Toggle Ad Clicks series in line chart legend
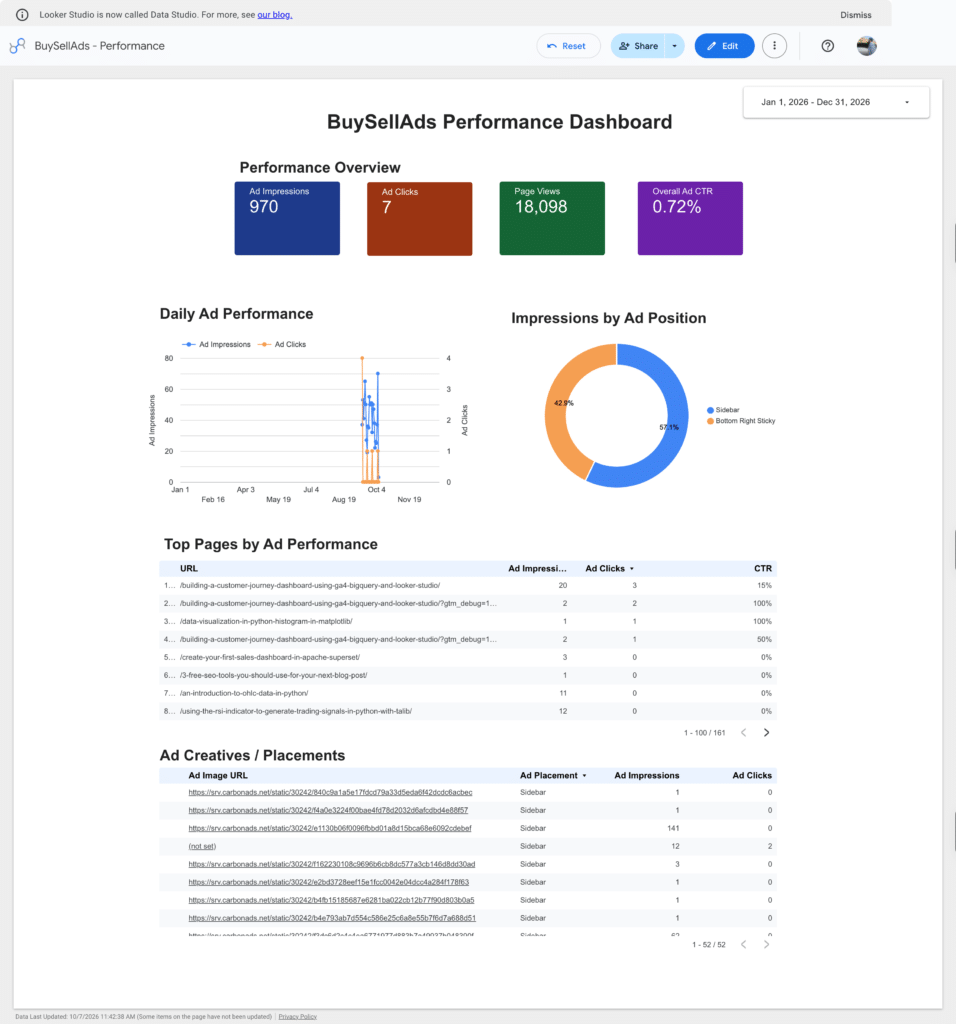Screen dimensions: 956x1024 pyautogui.click(x=282, y=344)
